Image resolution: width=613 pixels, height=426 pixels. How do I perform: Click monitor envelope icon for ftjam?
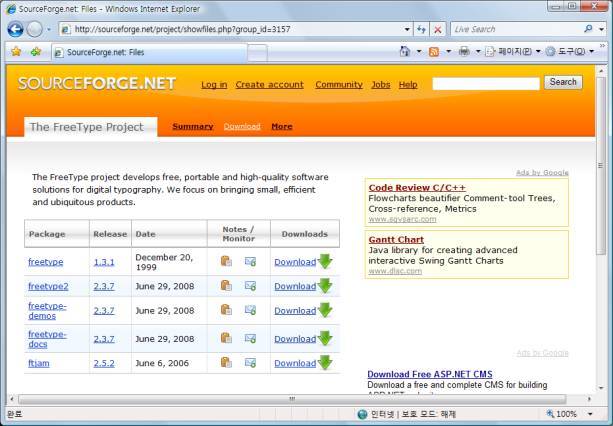(250, 363)
